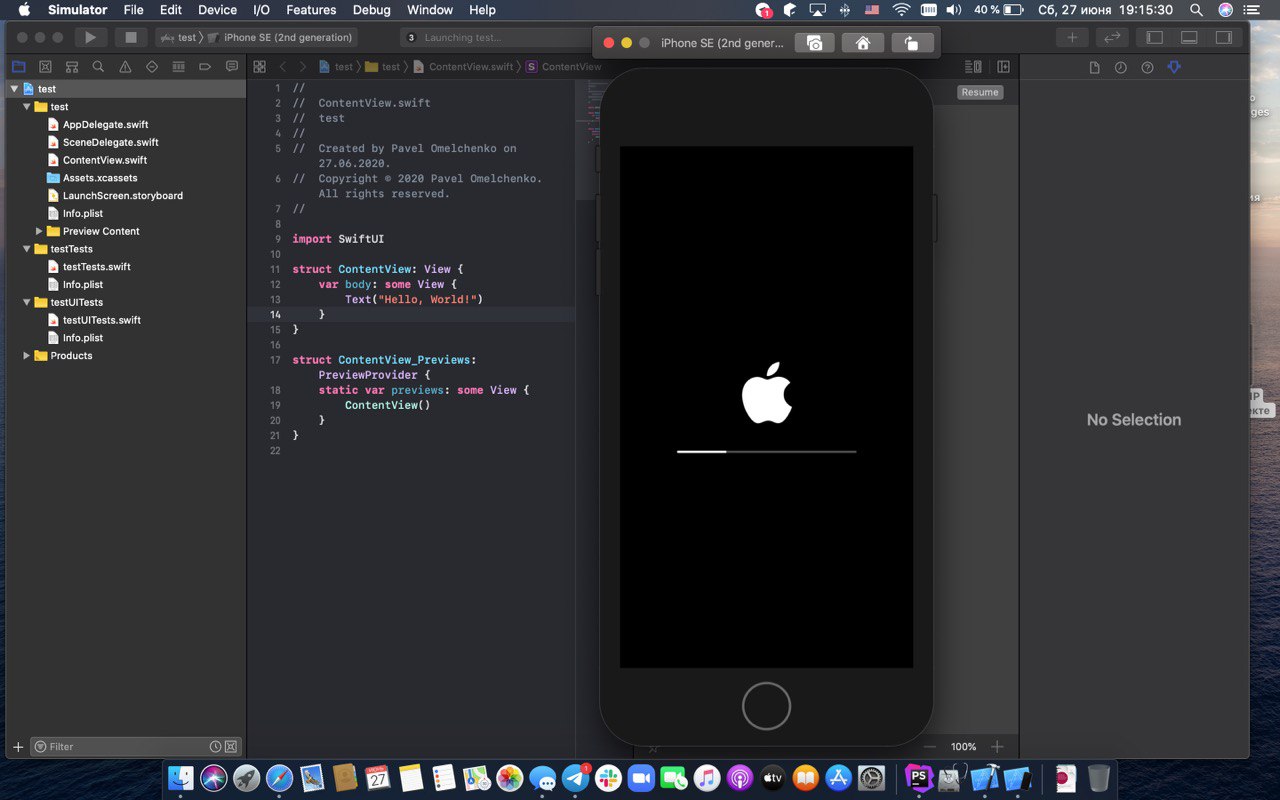Resume the SwiftUI preview
1280x800 pixels.
click(980, 92)
